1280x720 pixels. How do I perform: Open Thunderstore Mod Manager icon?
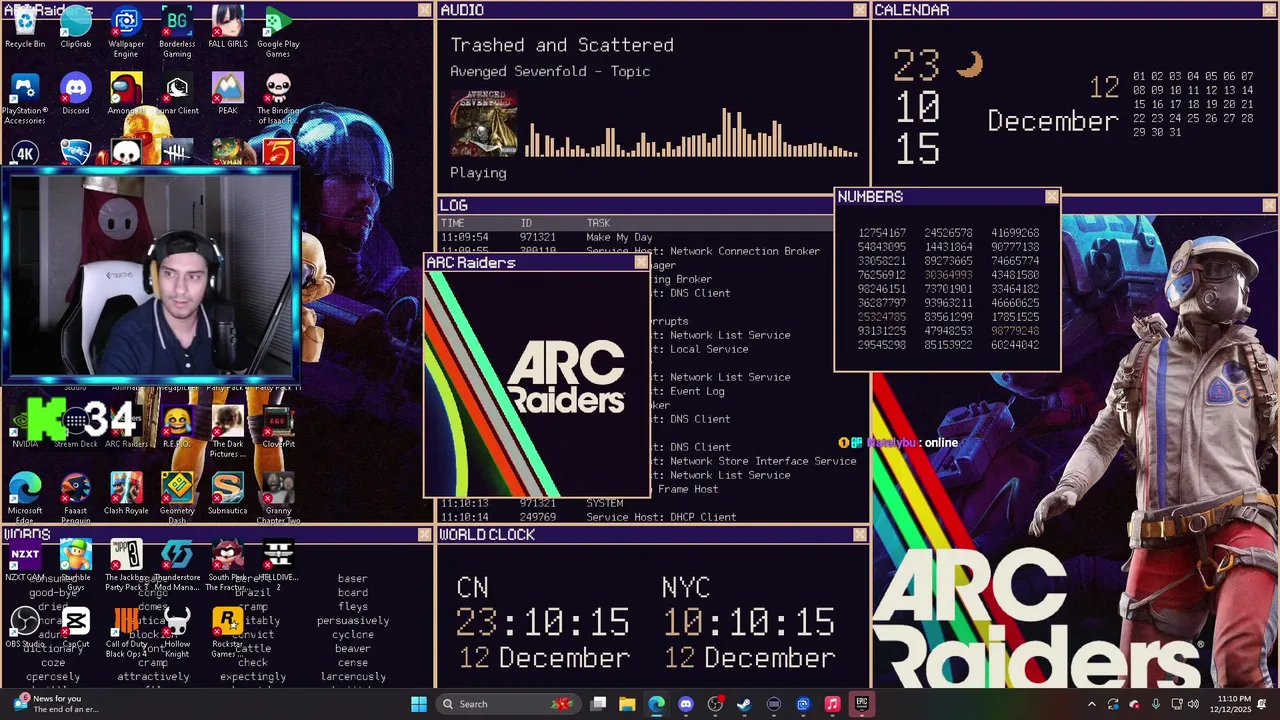pos(177,563)
